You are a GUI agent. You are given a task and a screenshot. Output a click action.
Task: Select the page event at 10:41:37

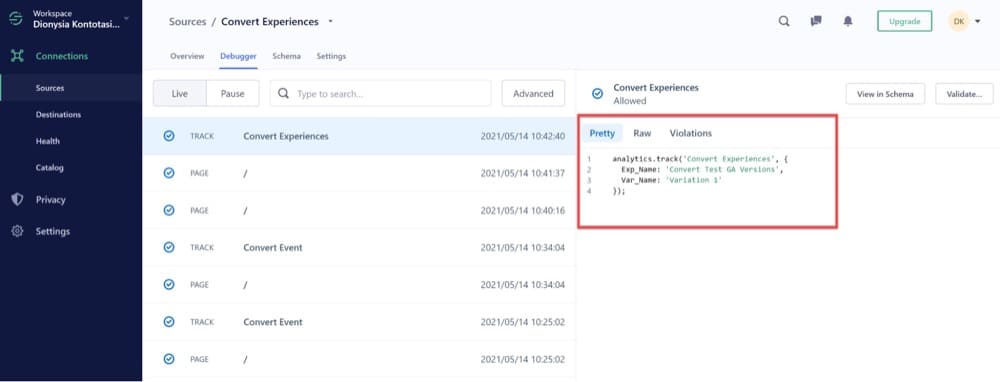358,173
